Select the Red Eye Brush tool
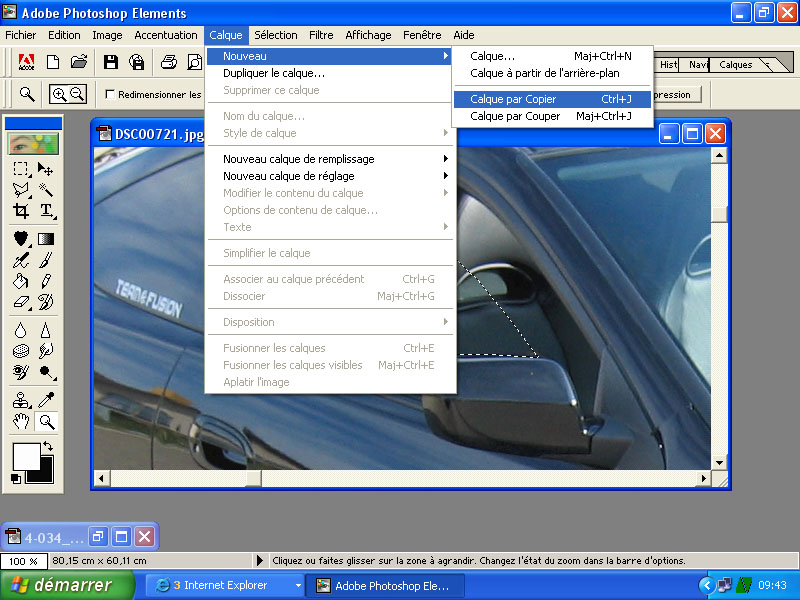 [21, 372]
